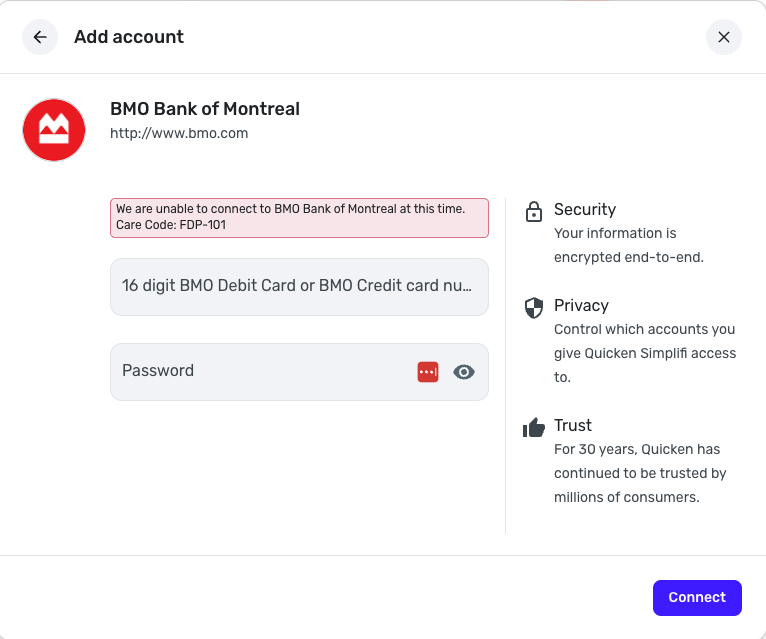Click the Security padlock icon
The image size is (766, 639).
(x=534, y=211)
